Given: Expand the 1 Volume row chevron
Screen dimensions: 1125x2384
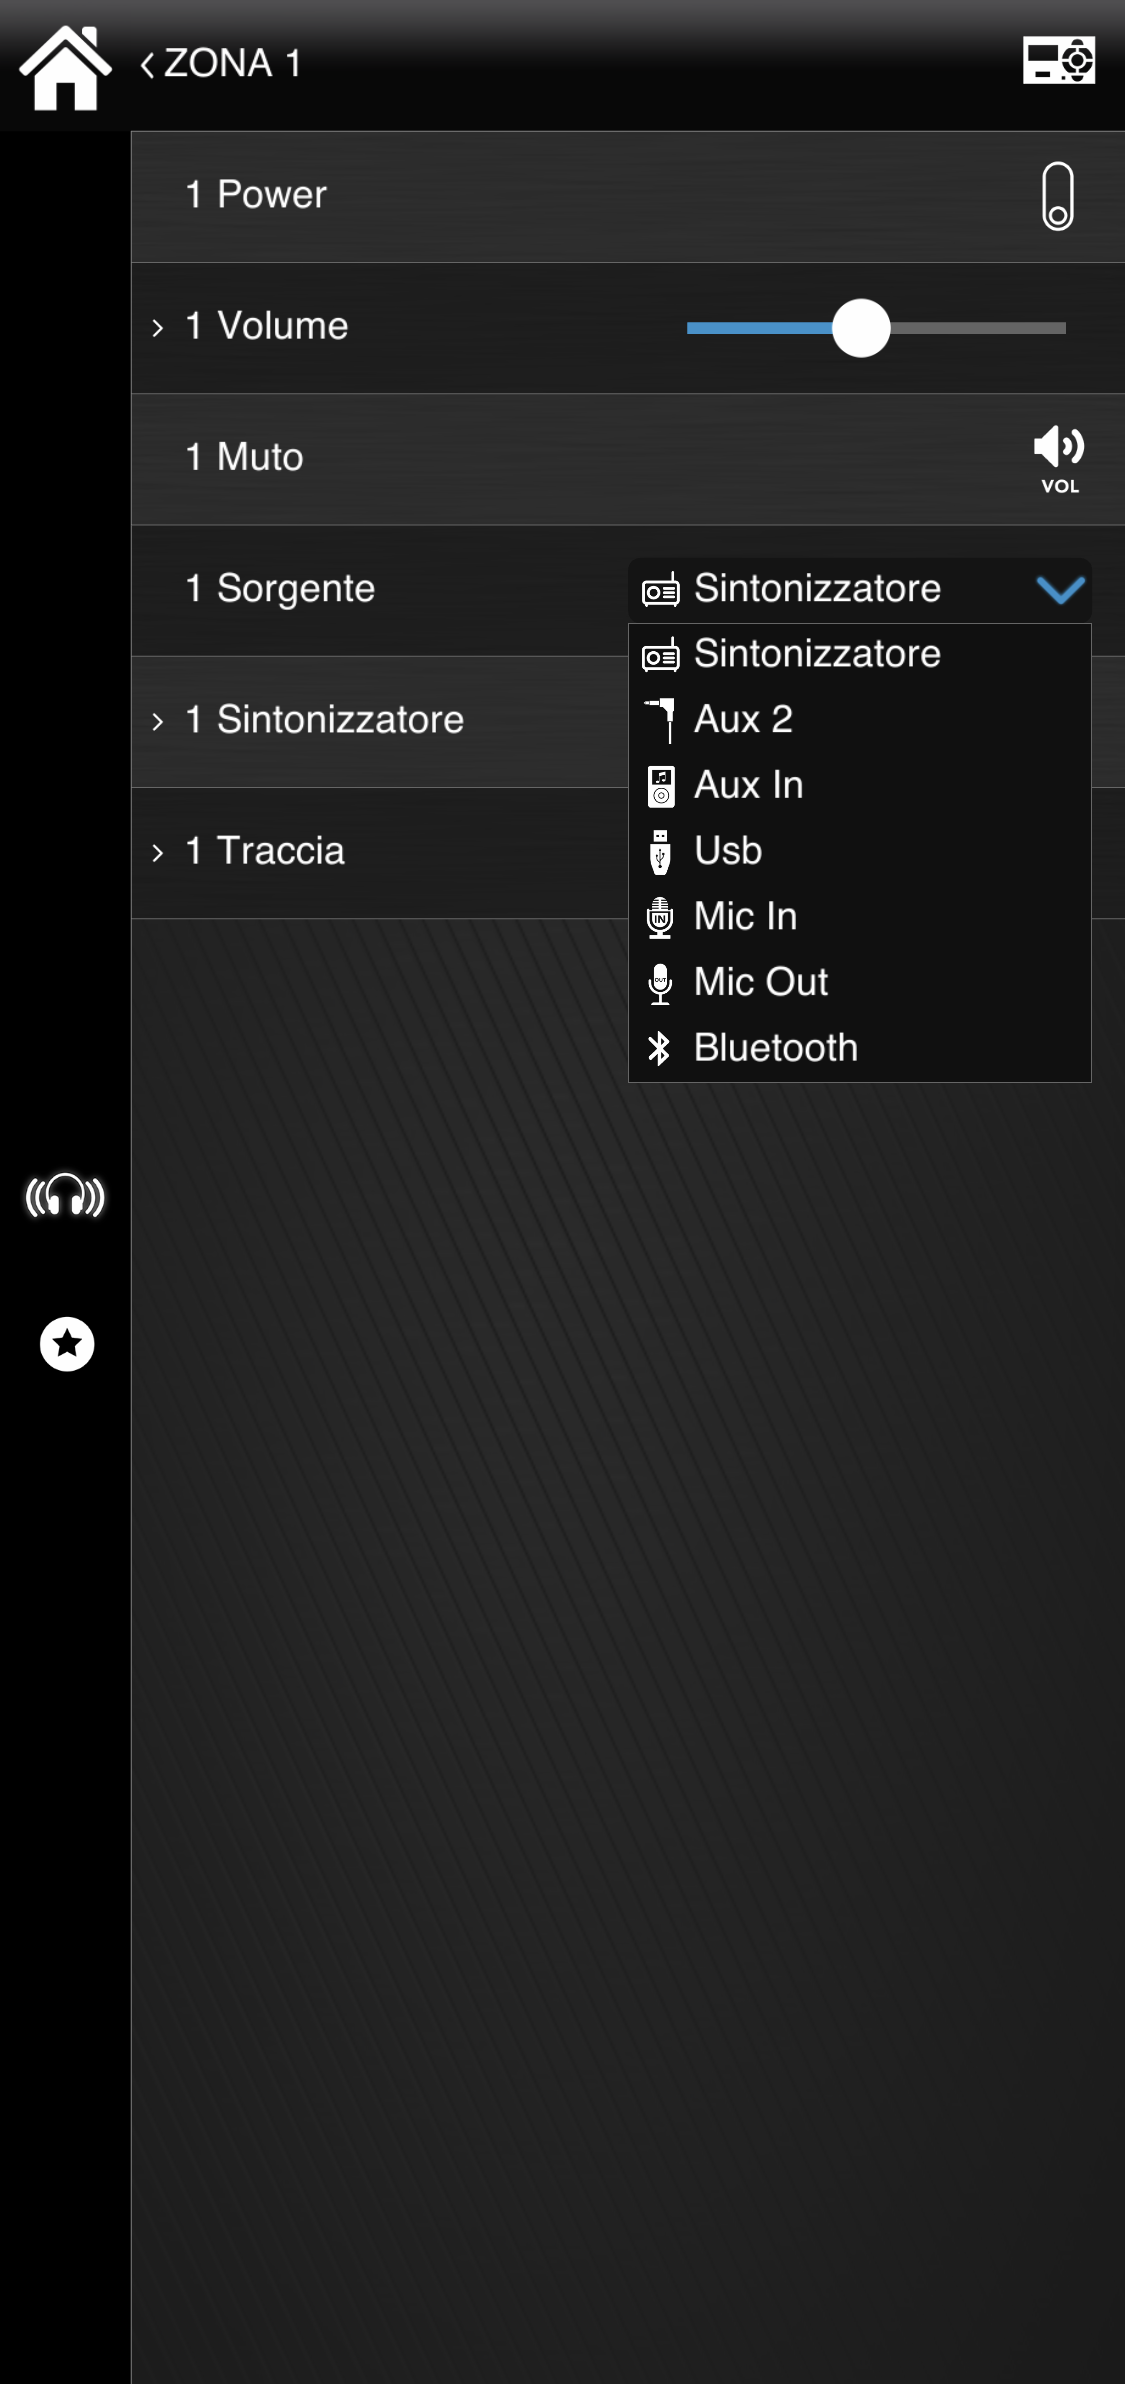Looking at the screenshot, I should pos(157,328).
